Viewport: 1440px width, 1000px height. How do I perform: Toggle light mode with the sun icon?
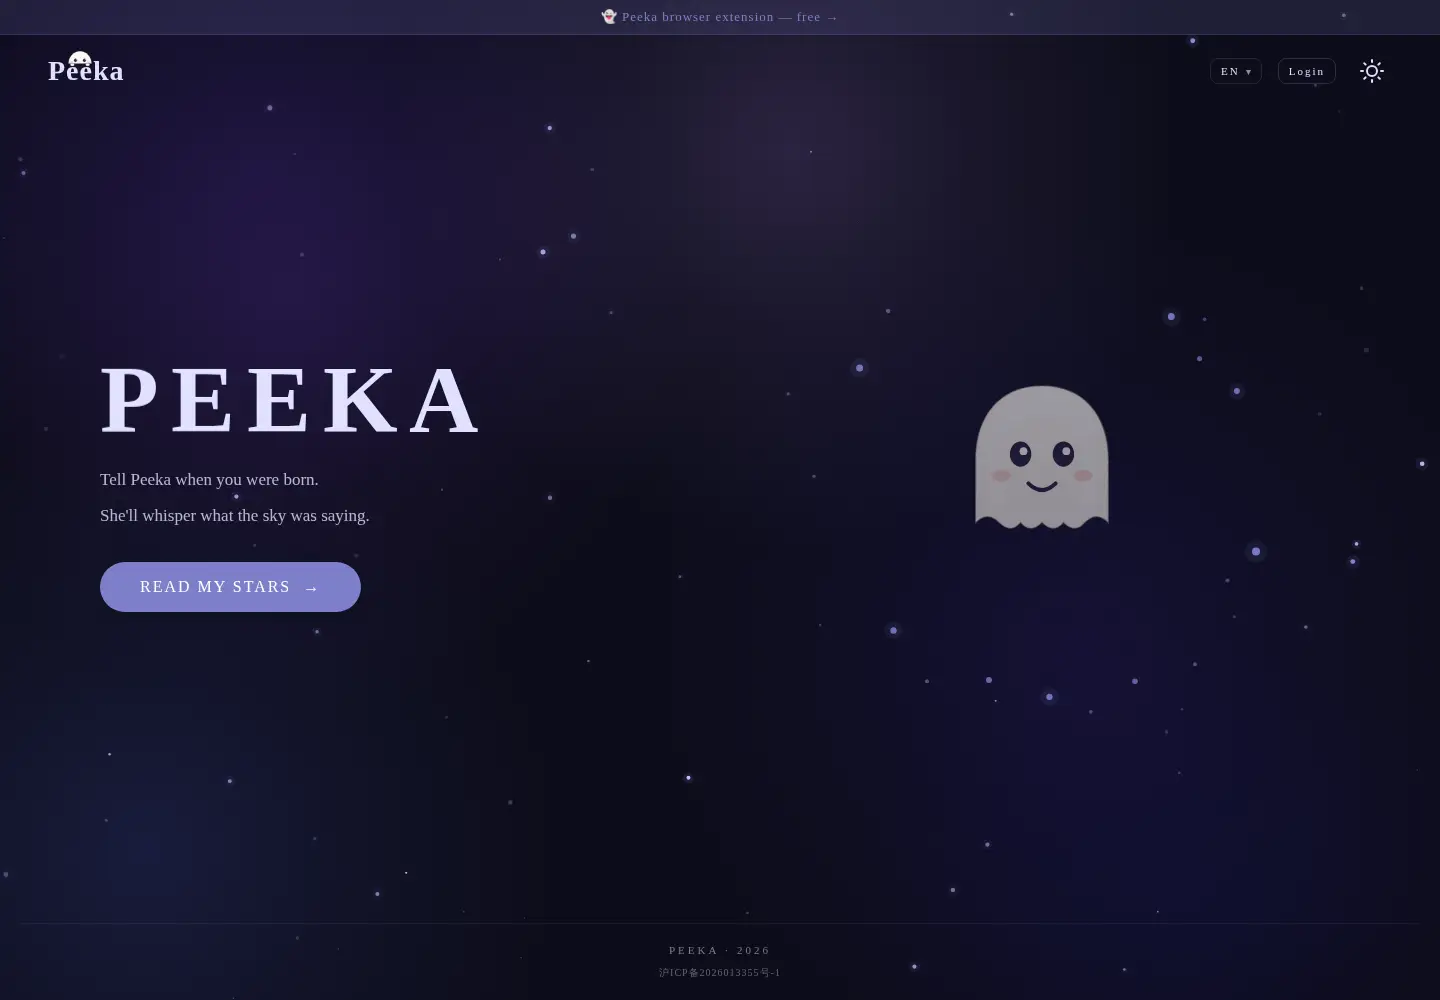[1372, 71]
